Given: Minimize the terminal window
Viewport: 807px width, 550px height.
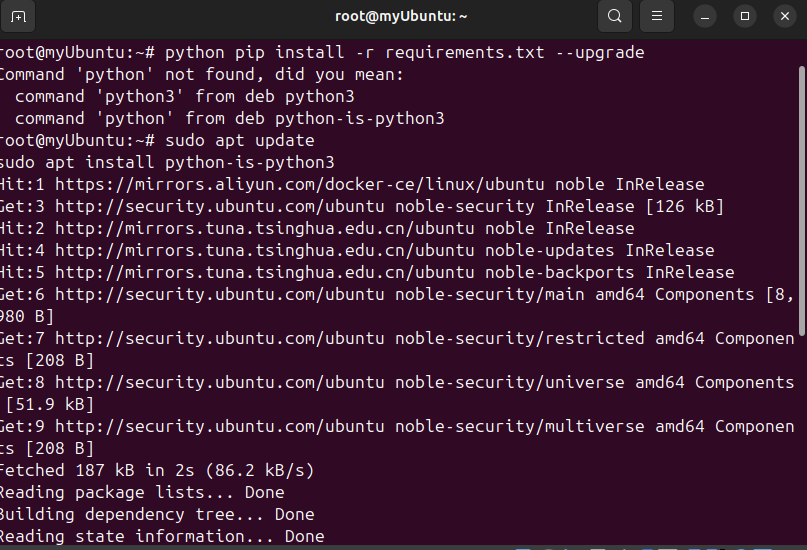Looking at the screenshot, I should 705,16.
